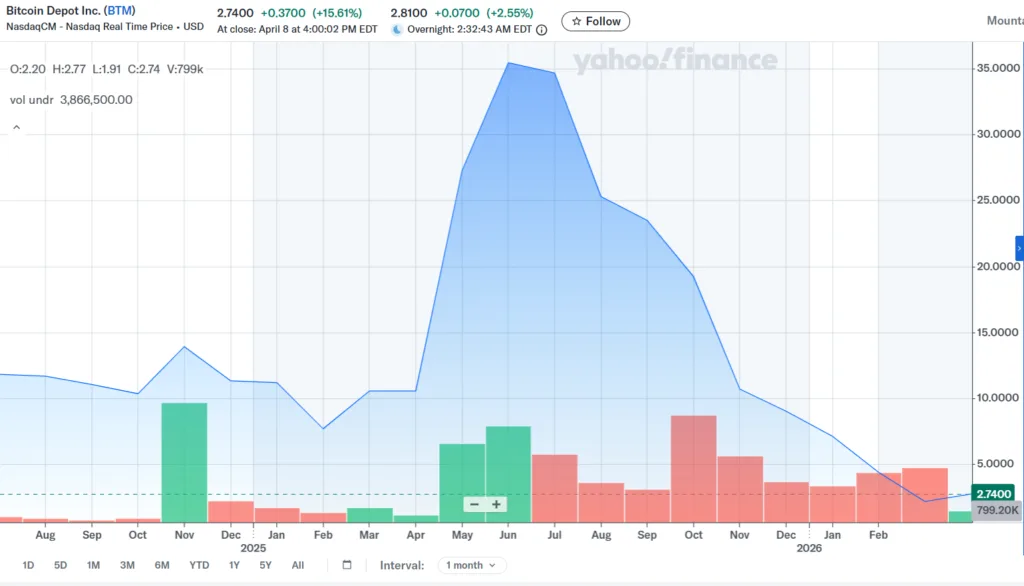This screenshot has width=1024, height=586.
Task: Choose the 1M time range
Action: [x=93, y=565]
